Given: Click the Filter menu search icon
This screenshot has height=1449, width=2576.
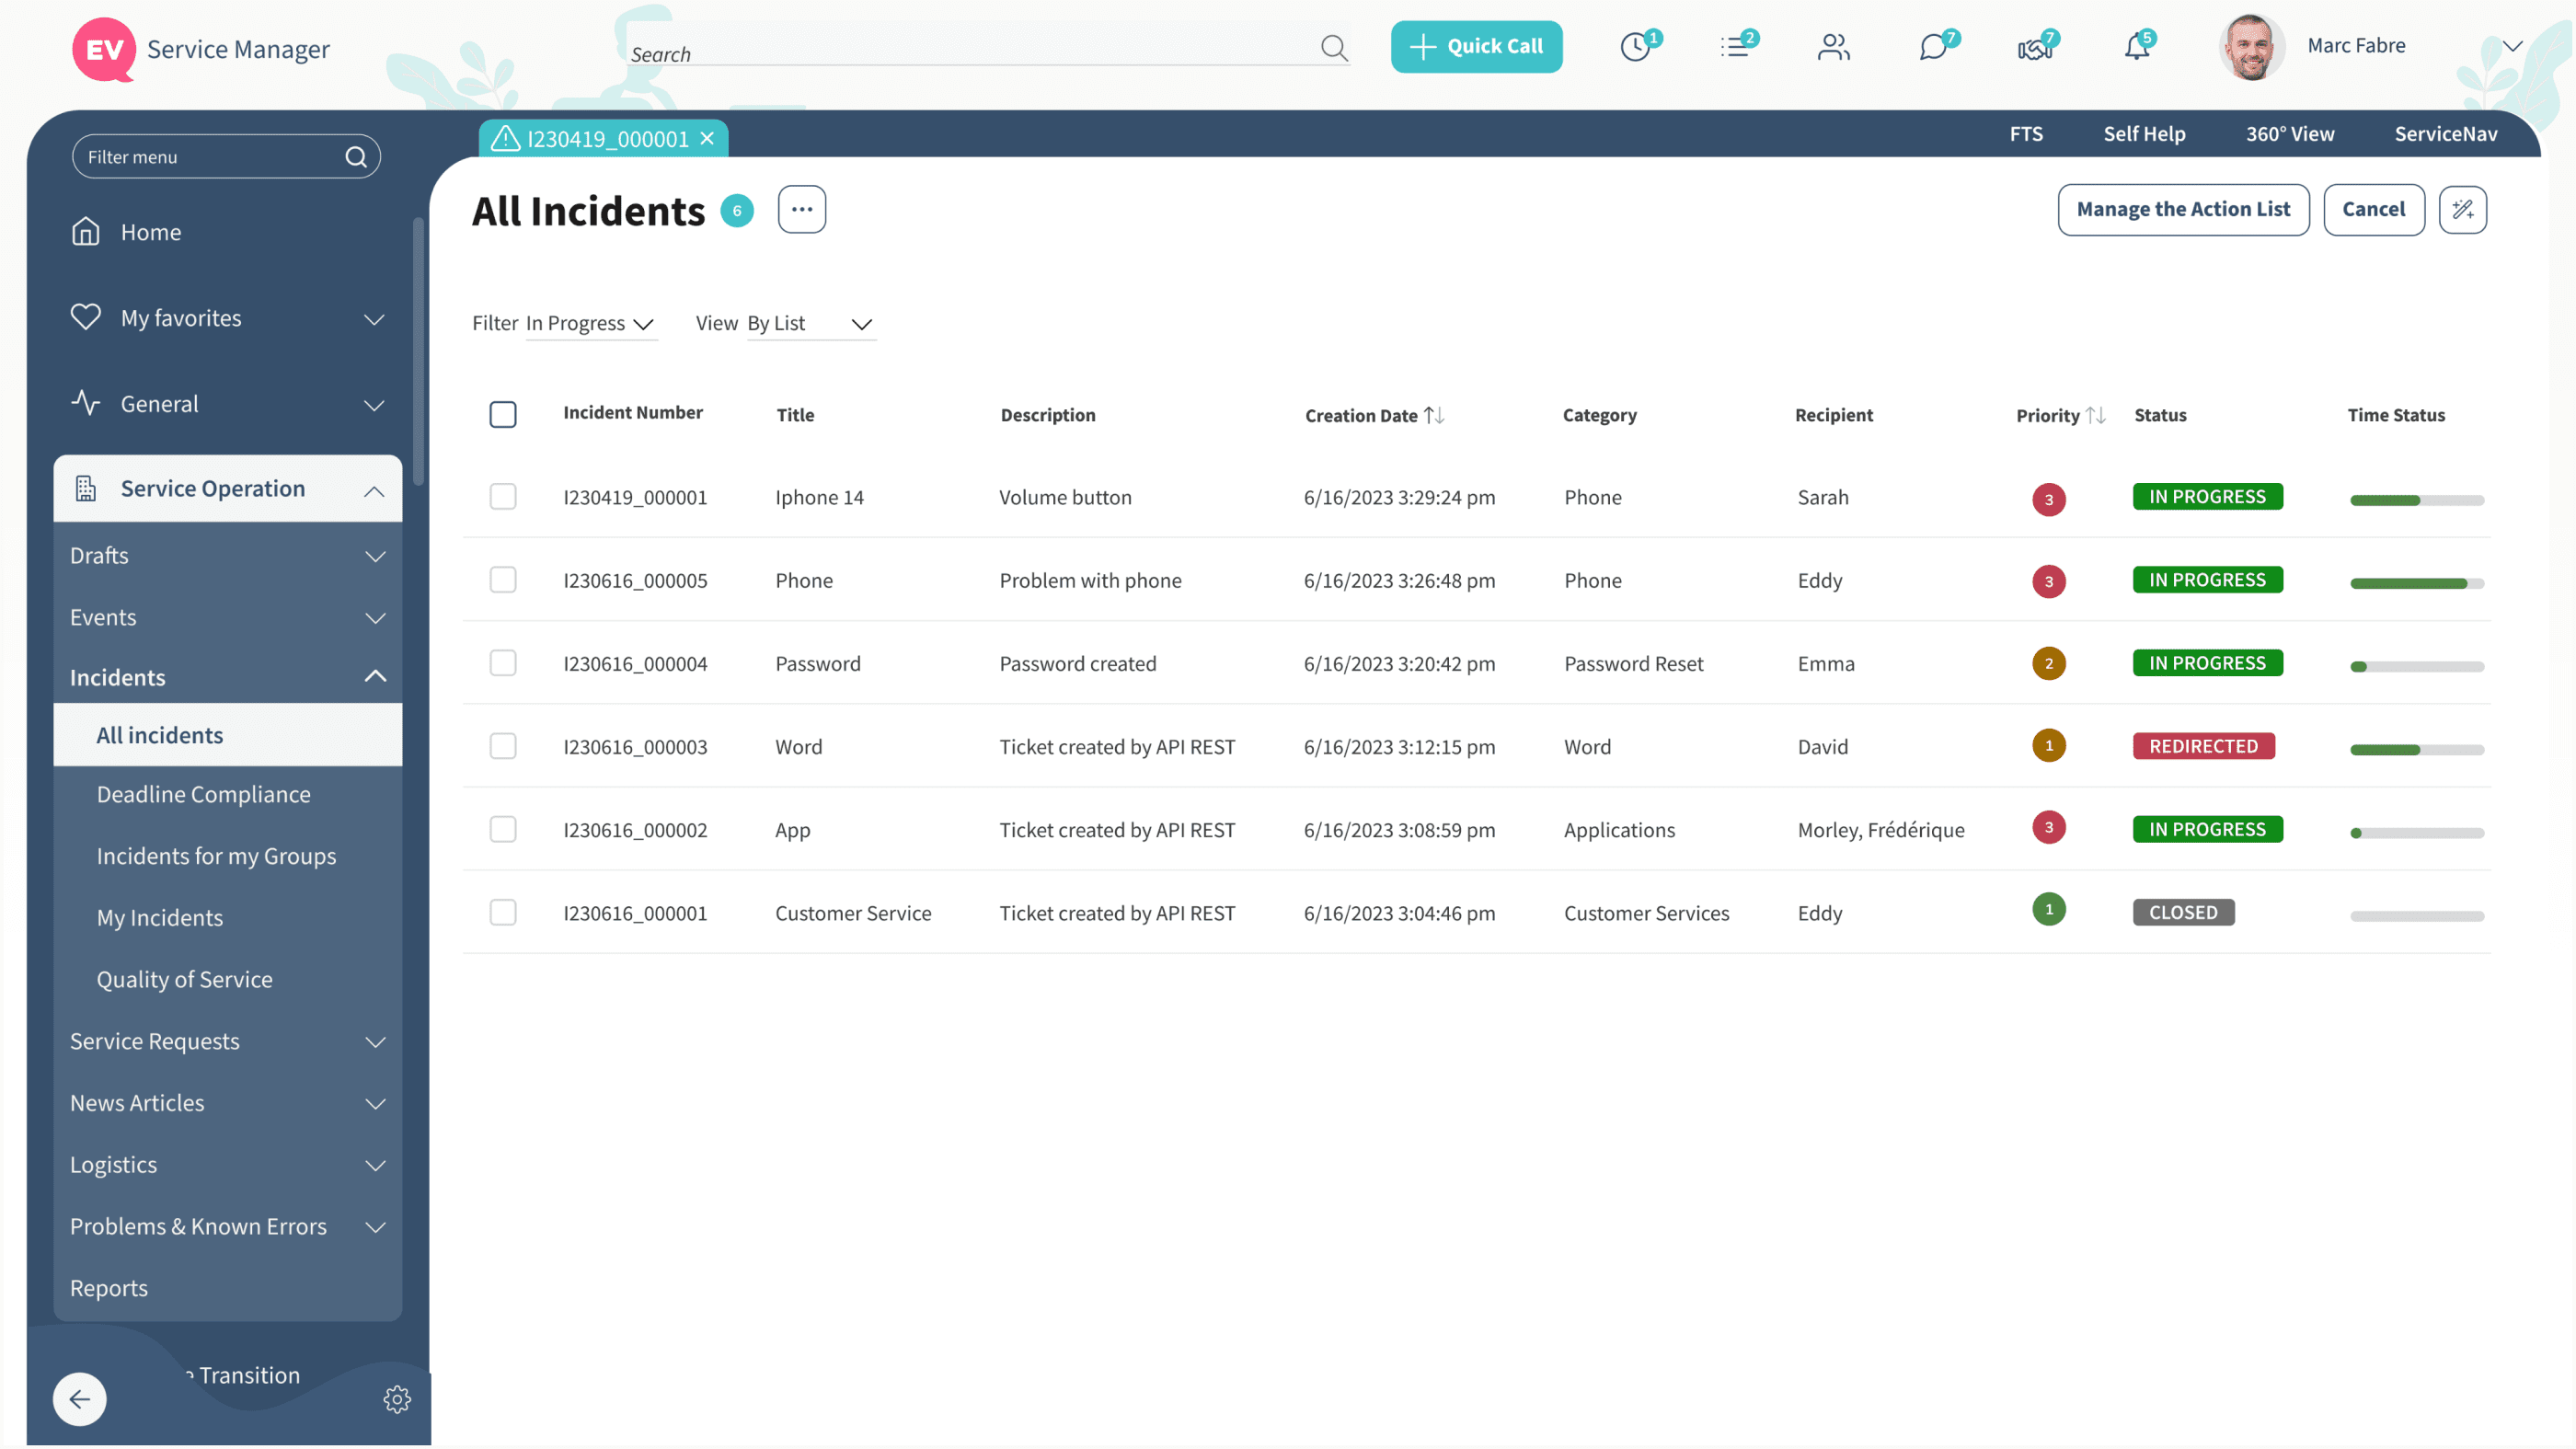Looking at the screenshot, I should (x=356, y=157).
